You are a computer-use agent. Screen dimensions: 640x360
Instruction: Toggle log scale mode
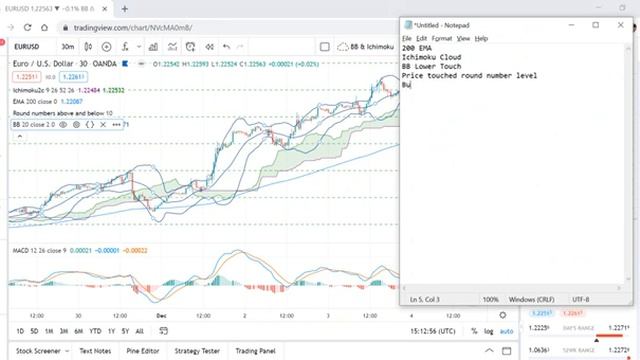pos(489,331)
